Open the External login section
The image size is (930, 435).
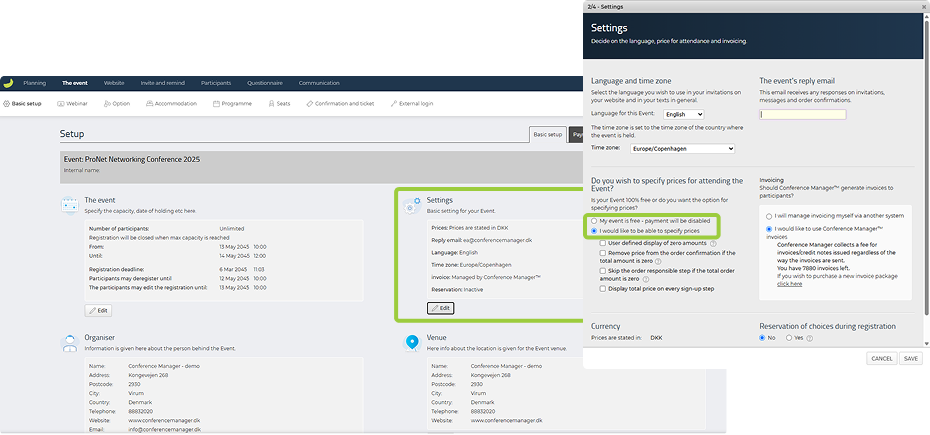[412, 103]
